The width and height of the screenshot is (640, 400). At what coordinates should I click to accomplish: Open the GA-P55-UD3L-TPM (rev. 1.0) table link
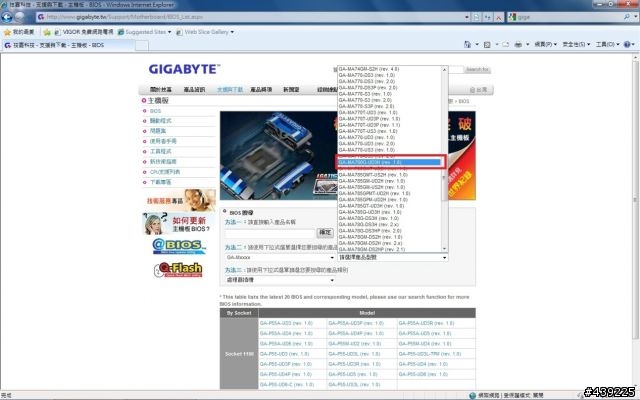coord(430,354)
